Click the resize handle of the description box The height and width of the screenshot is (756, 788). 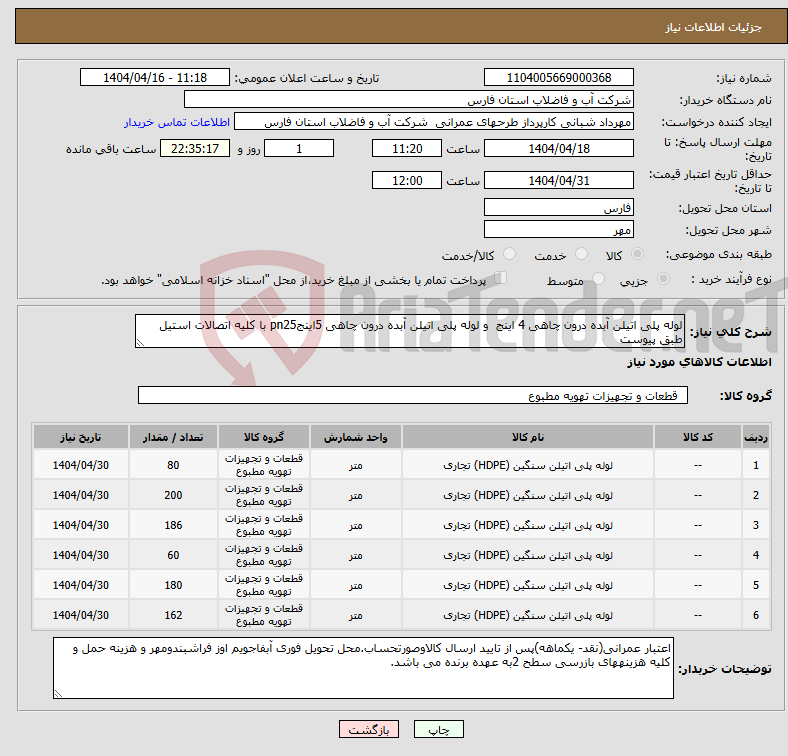click(140, 343)
